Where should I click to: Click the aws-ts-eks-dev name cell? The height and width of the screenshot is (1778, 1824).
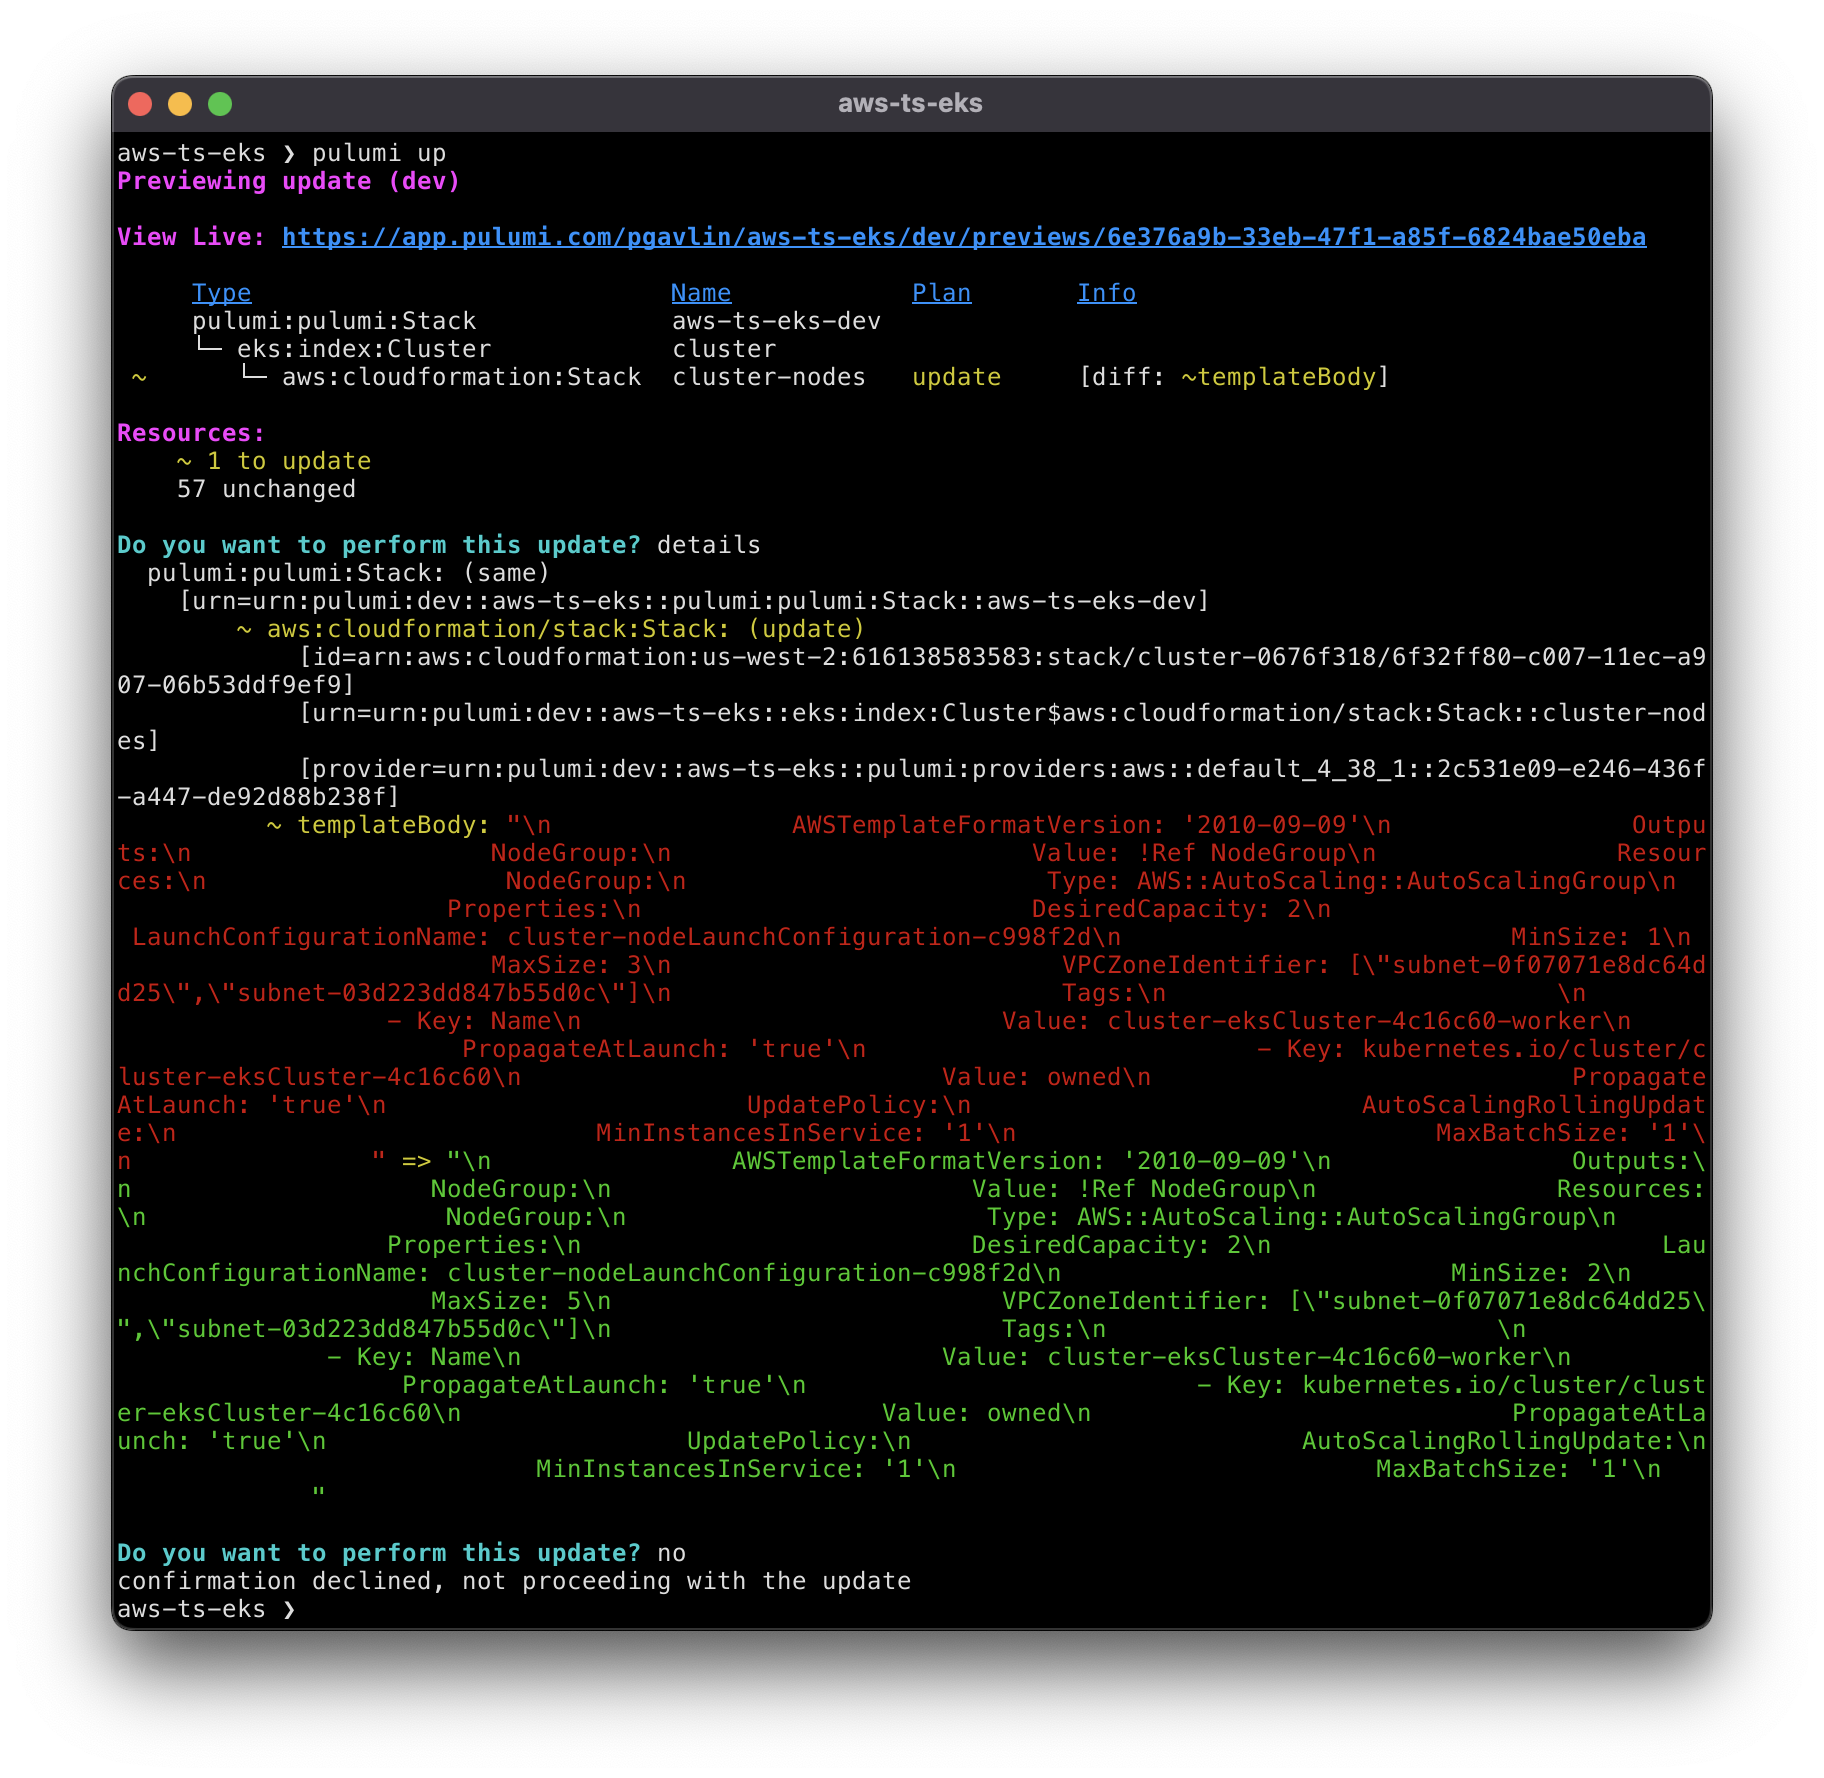click(x=776, y=321)
